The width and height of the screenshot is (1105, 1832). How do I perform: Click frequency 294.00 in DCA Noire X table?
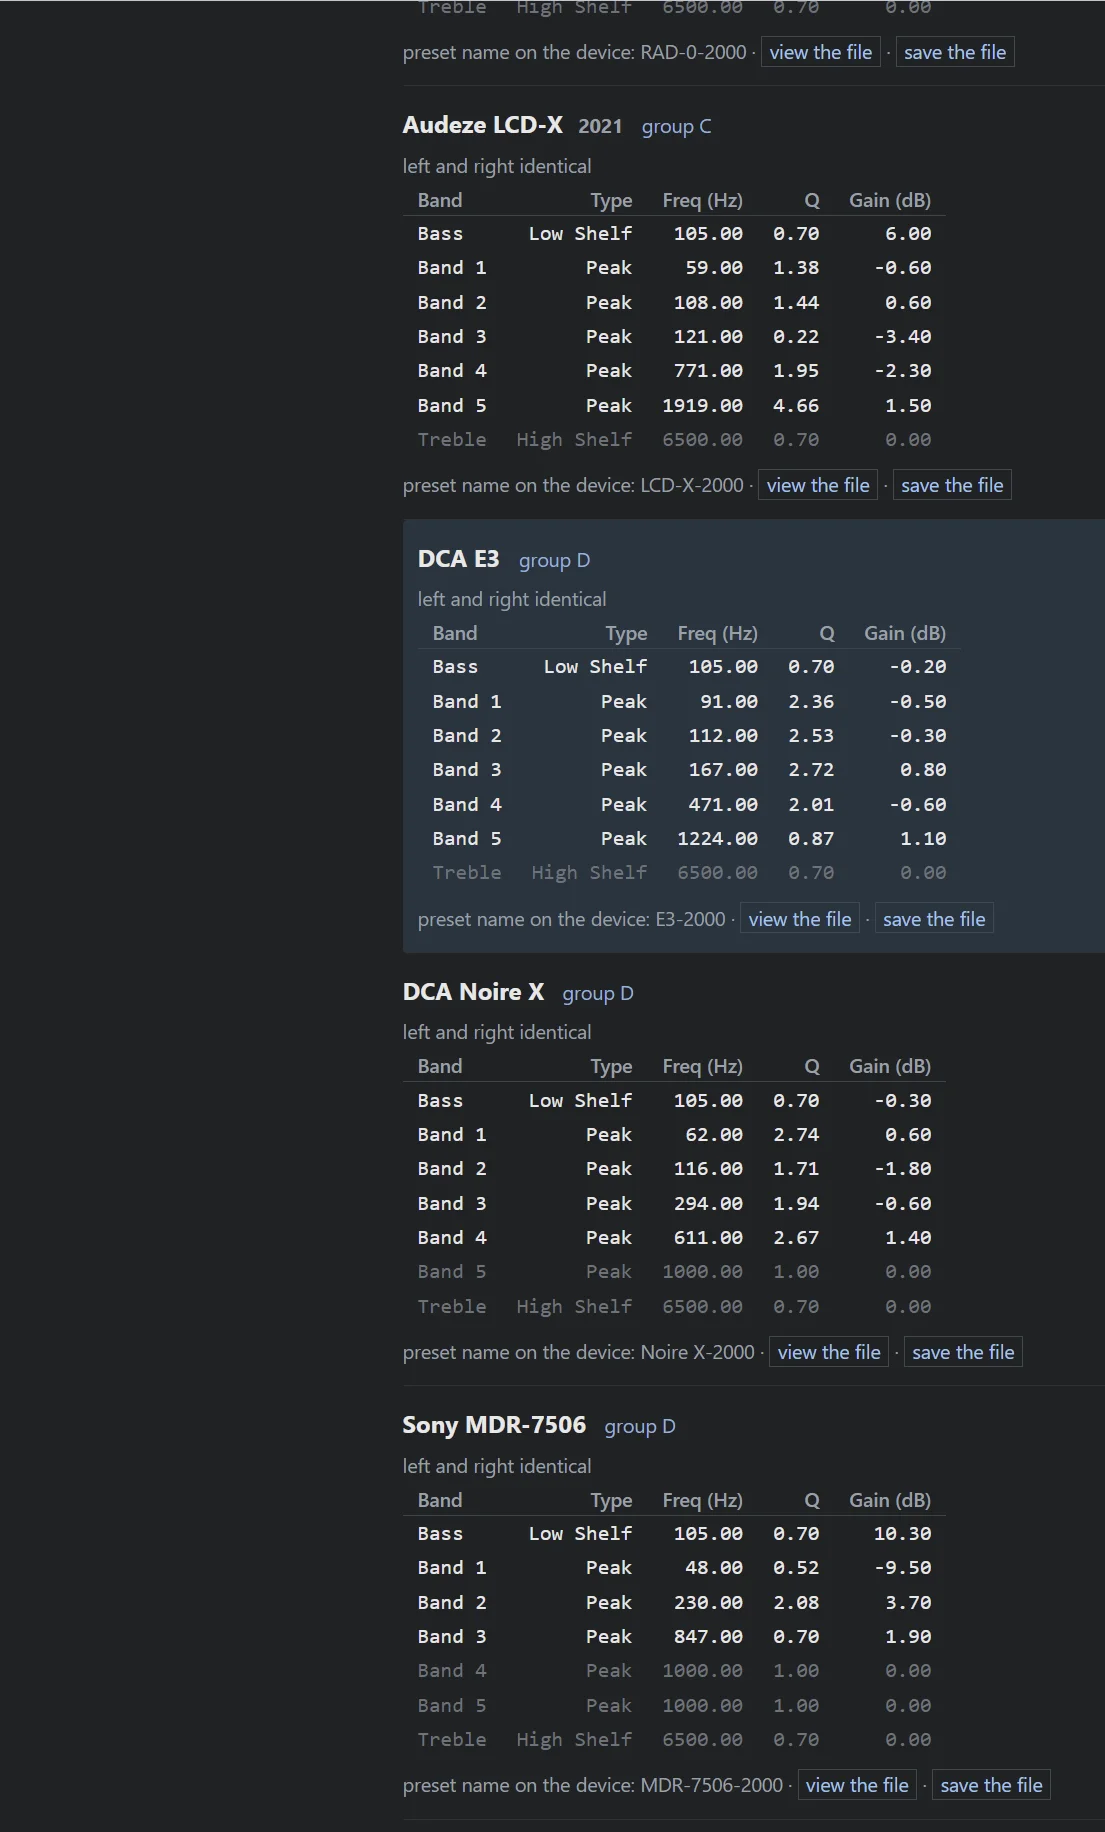click(x=708, y=1204)
